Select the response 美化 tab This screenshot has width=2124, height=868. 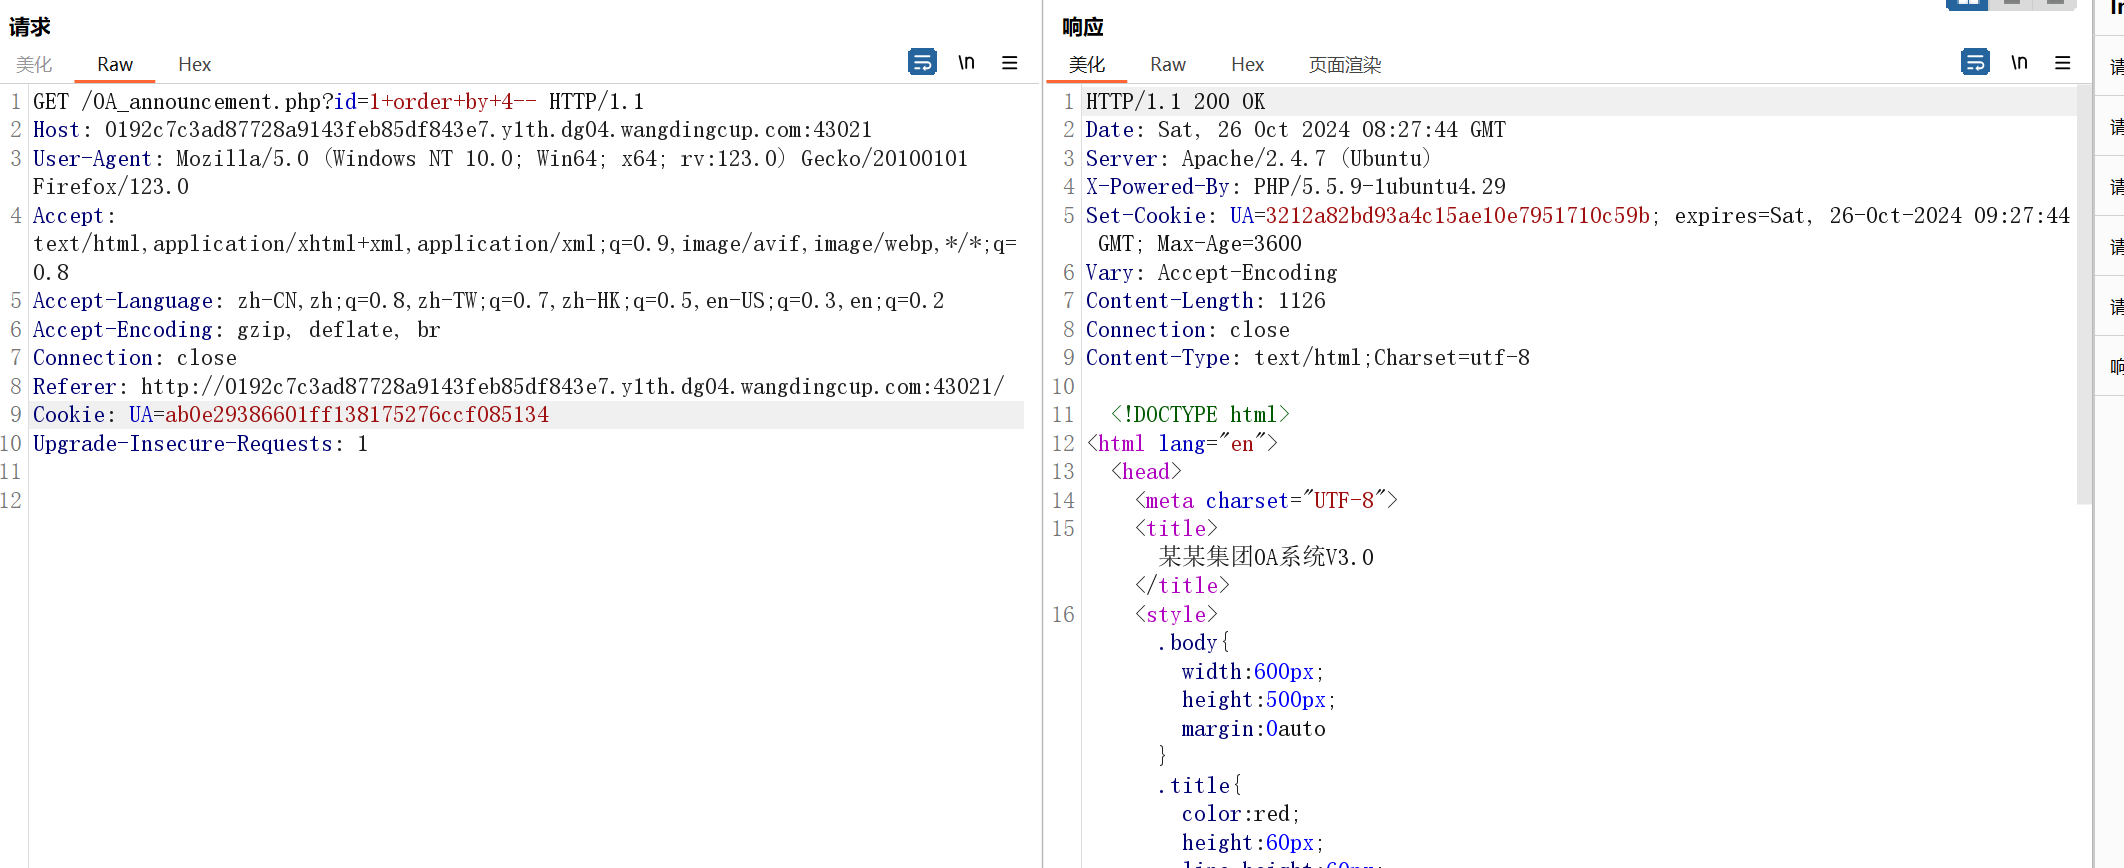click(x=1087, y=65)
